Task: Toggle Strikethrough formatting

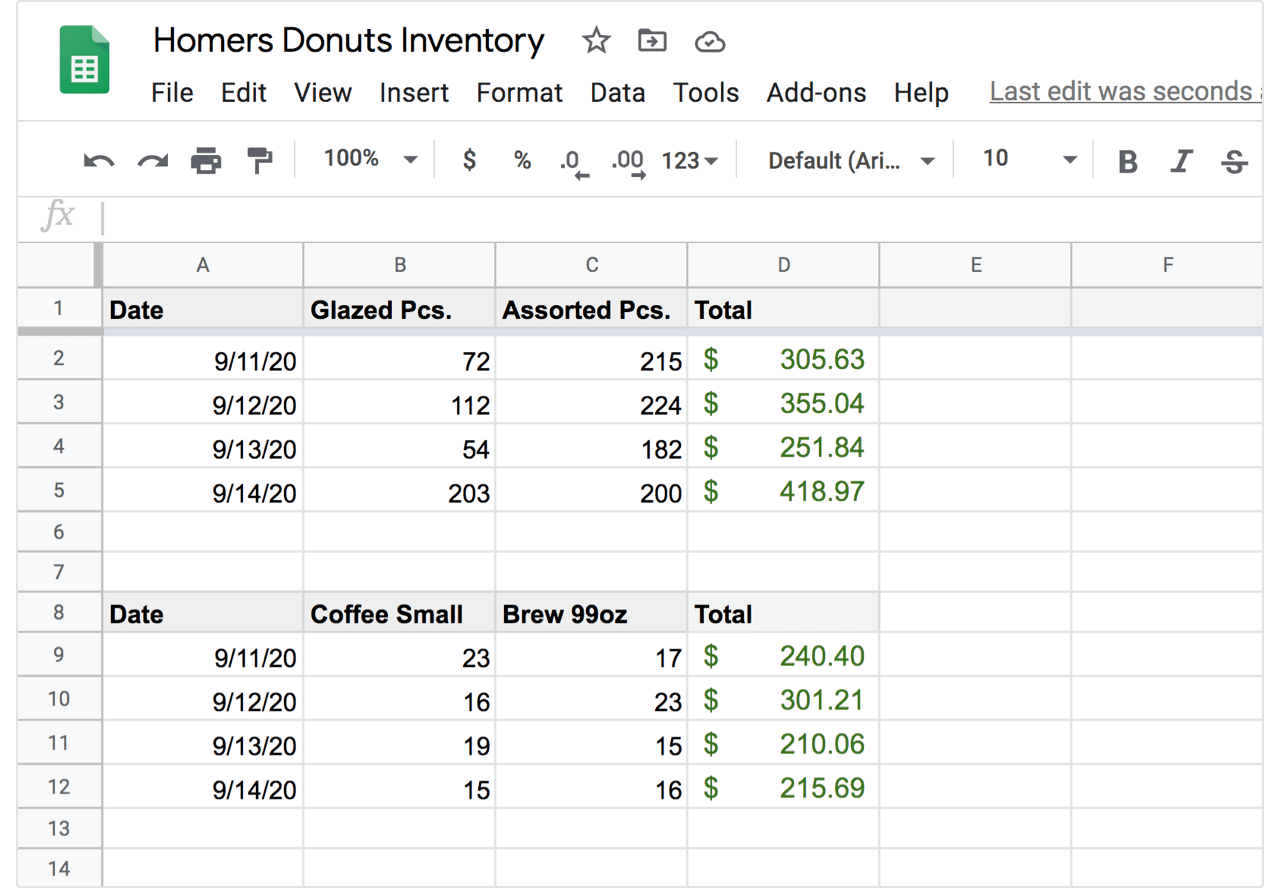Action: click(1235, 161)
